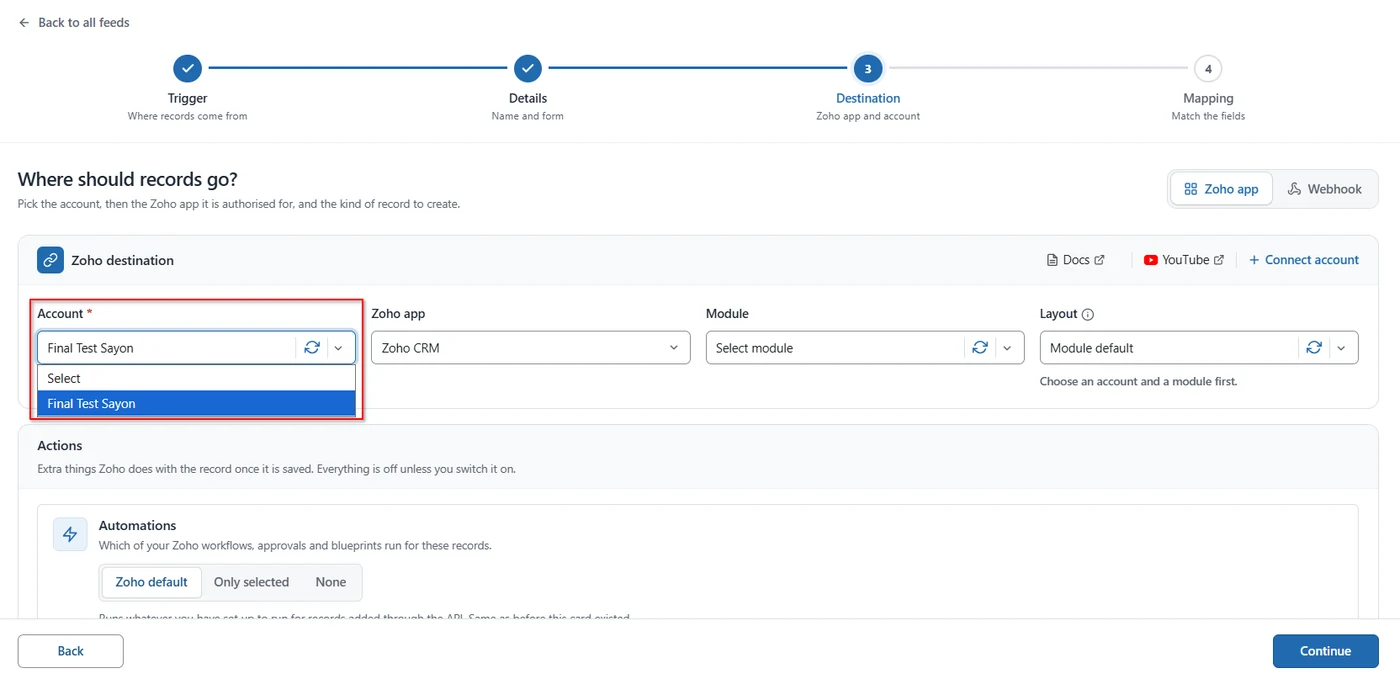
Task: Switch to the Zoho app tab
Action: click(x=1221, y=189)
